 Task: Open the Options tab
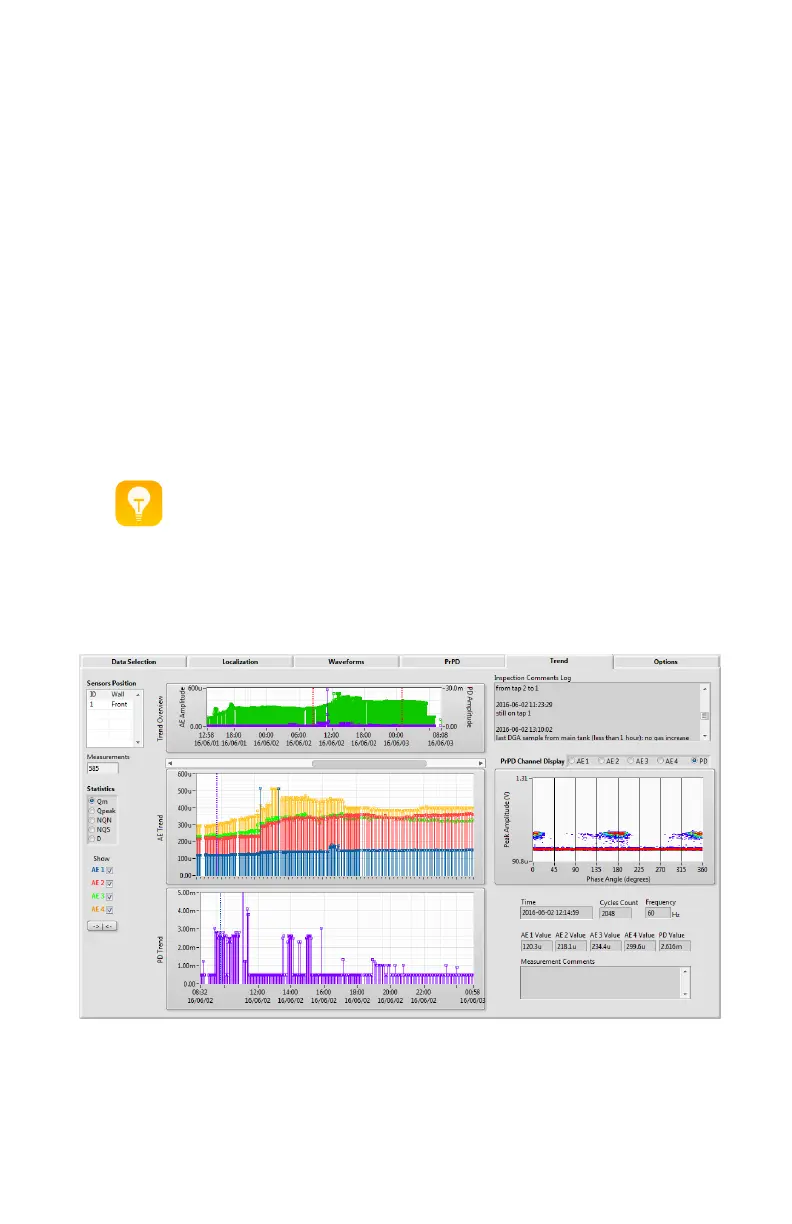point(665,661)
